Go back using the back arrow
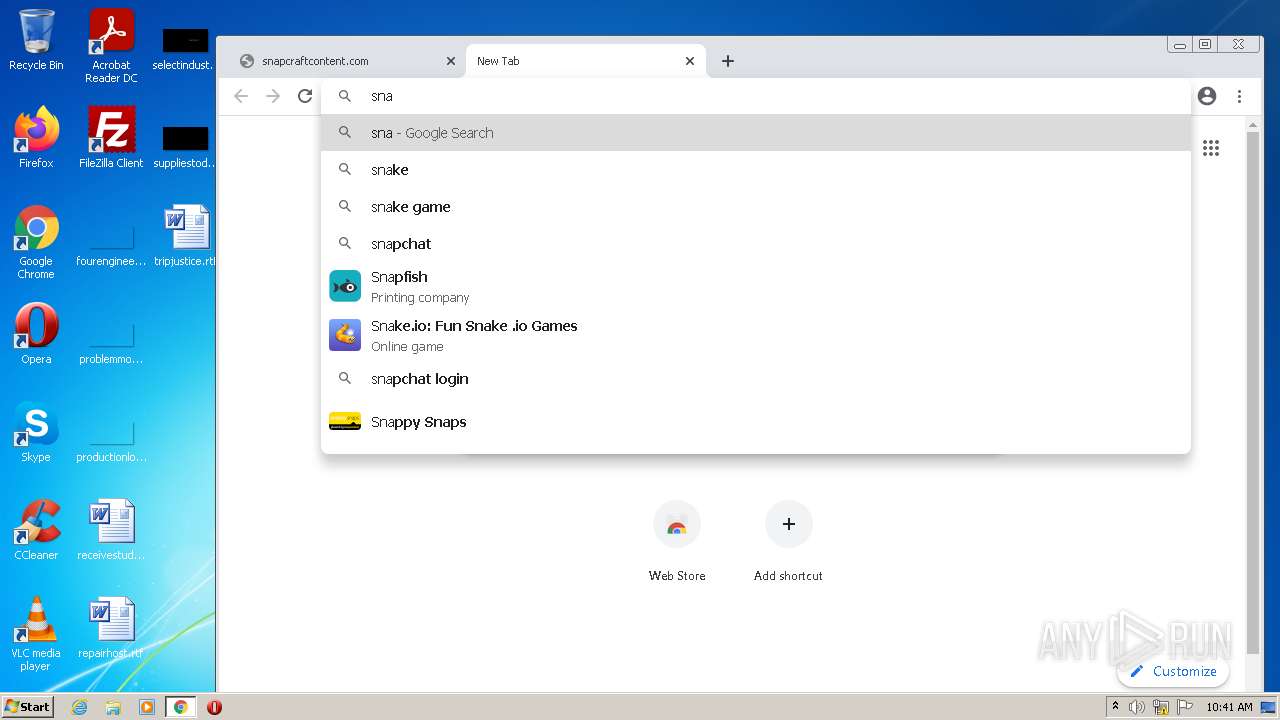The height and width of the screenshot is (720, 1280). [x=241, y=96]
